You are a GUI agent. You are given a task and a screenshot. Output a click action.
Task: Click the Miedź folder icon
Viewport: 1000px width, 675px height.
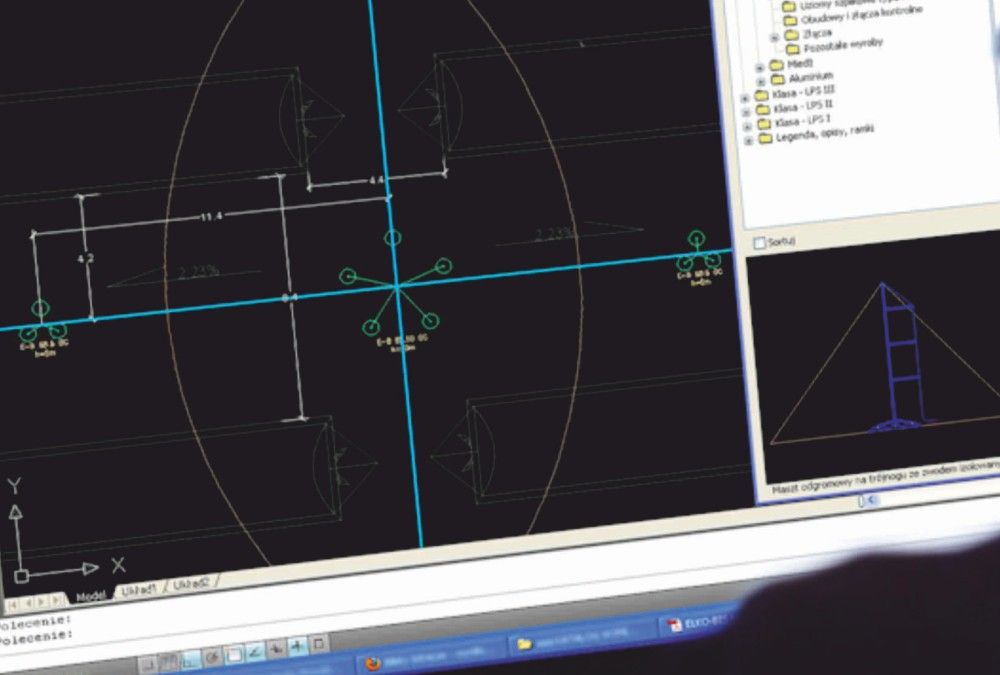click(x=776, y=65)
